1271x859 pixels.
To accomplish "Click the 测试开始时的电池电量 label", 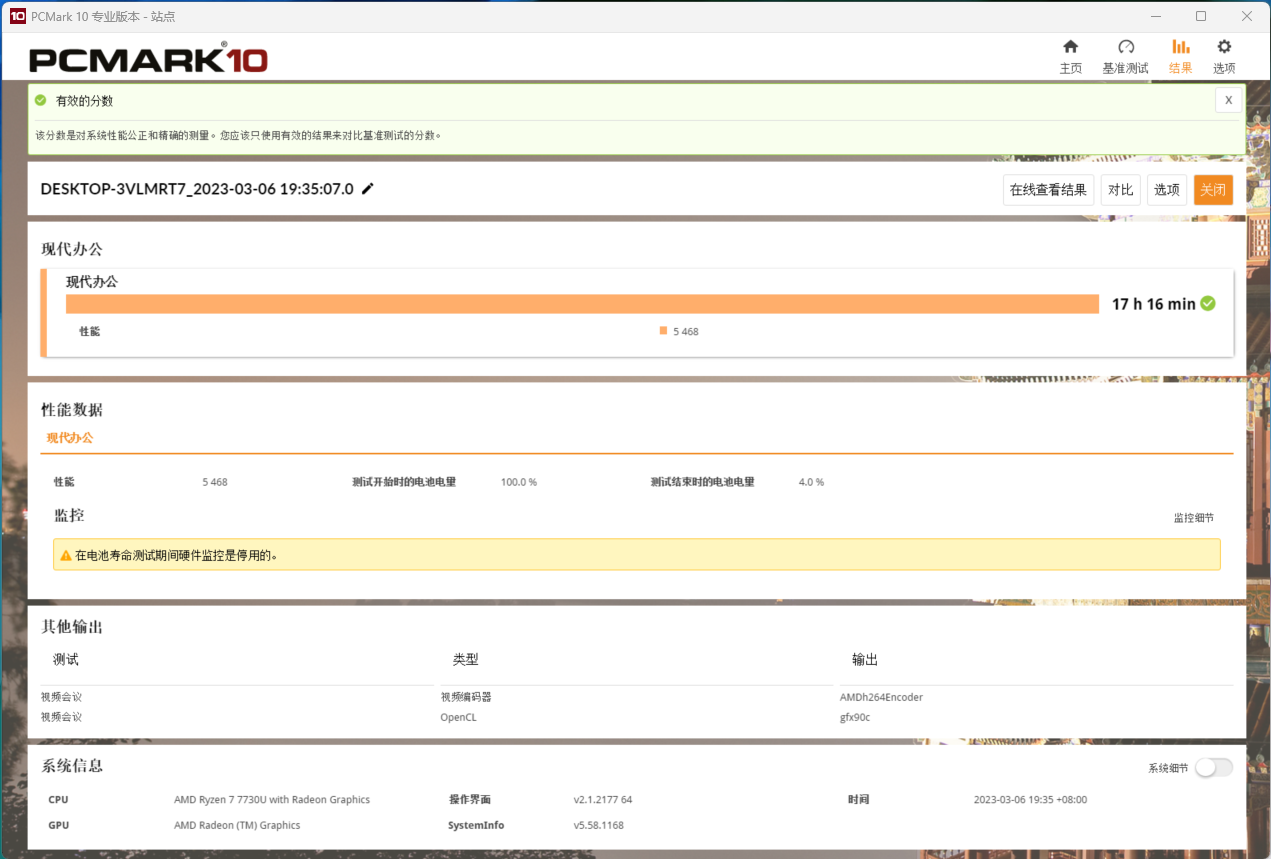I will [x=404, y=482].
